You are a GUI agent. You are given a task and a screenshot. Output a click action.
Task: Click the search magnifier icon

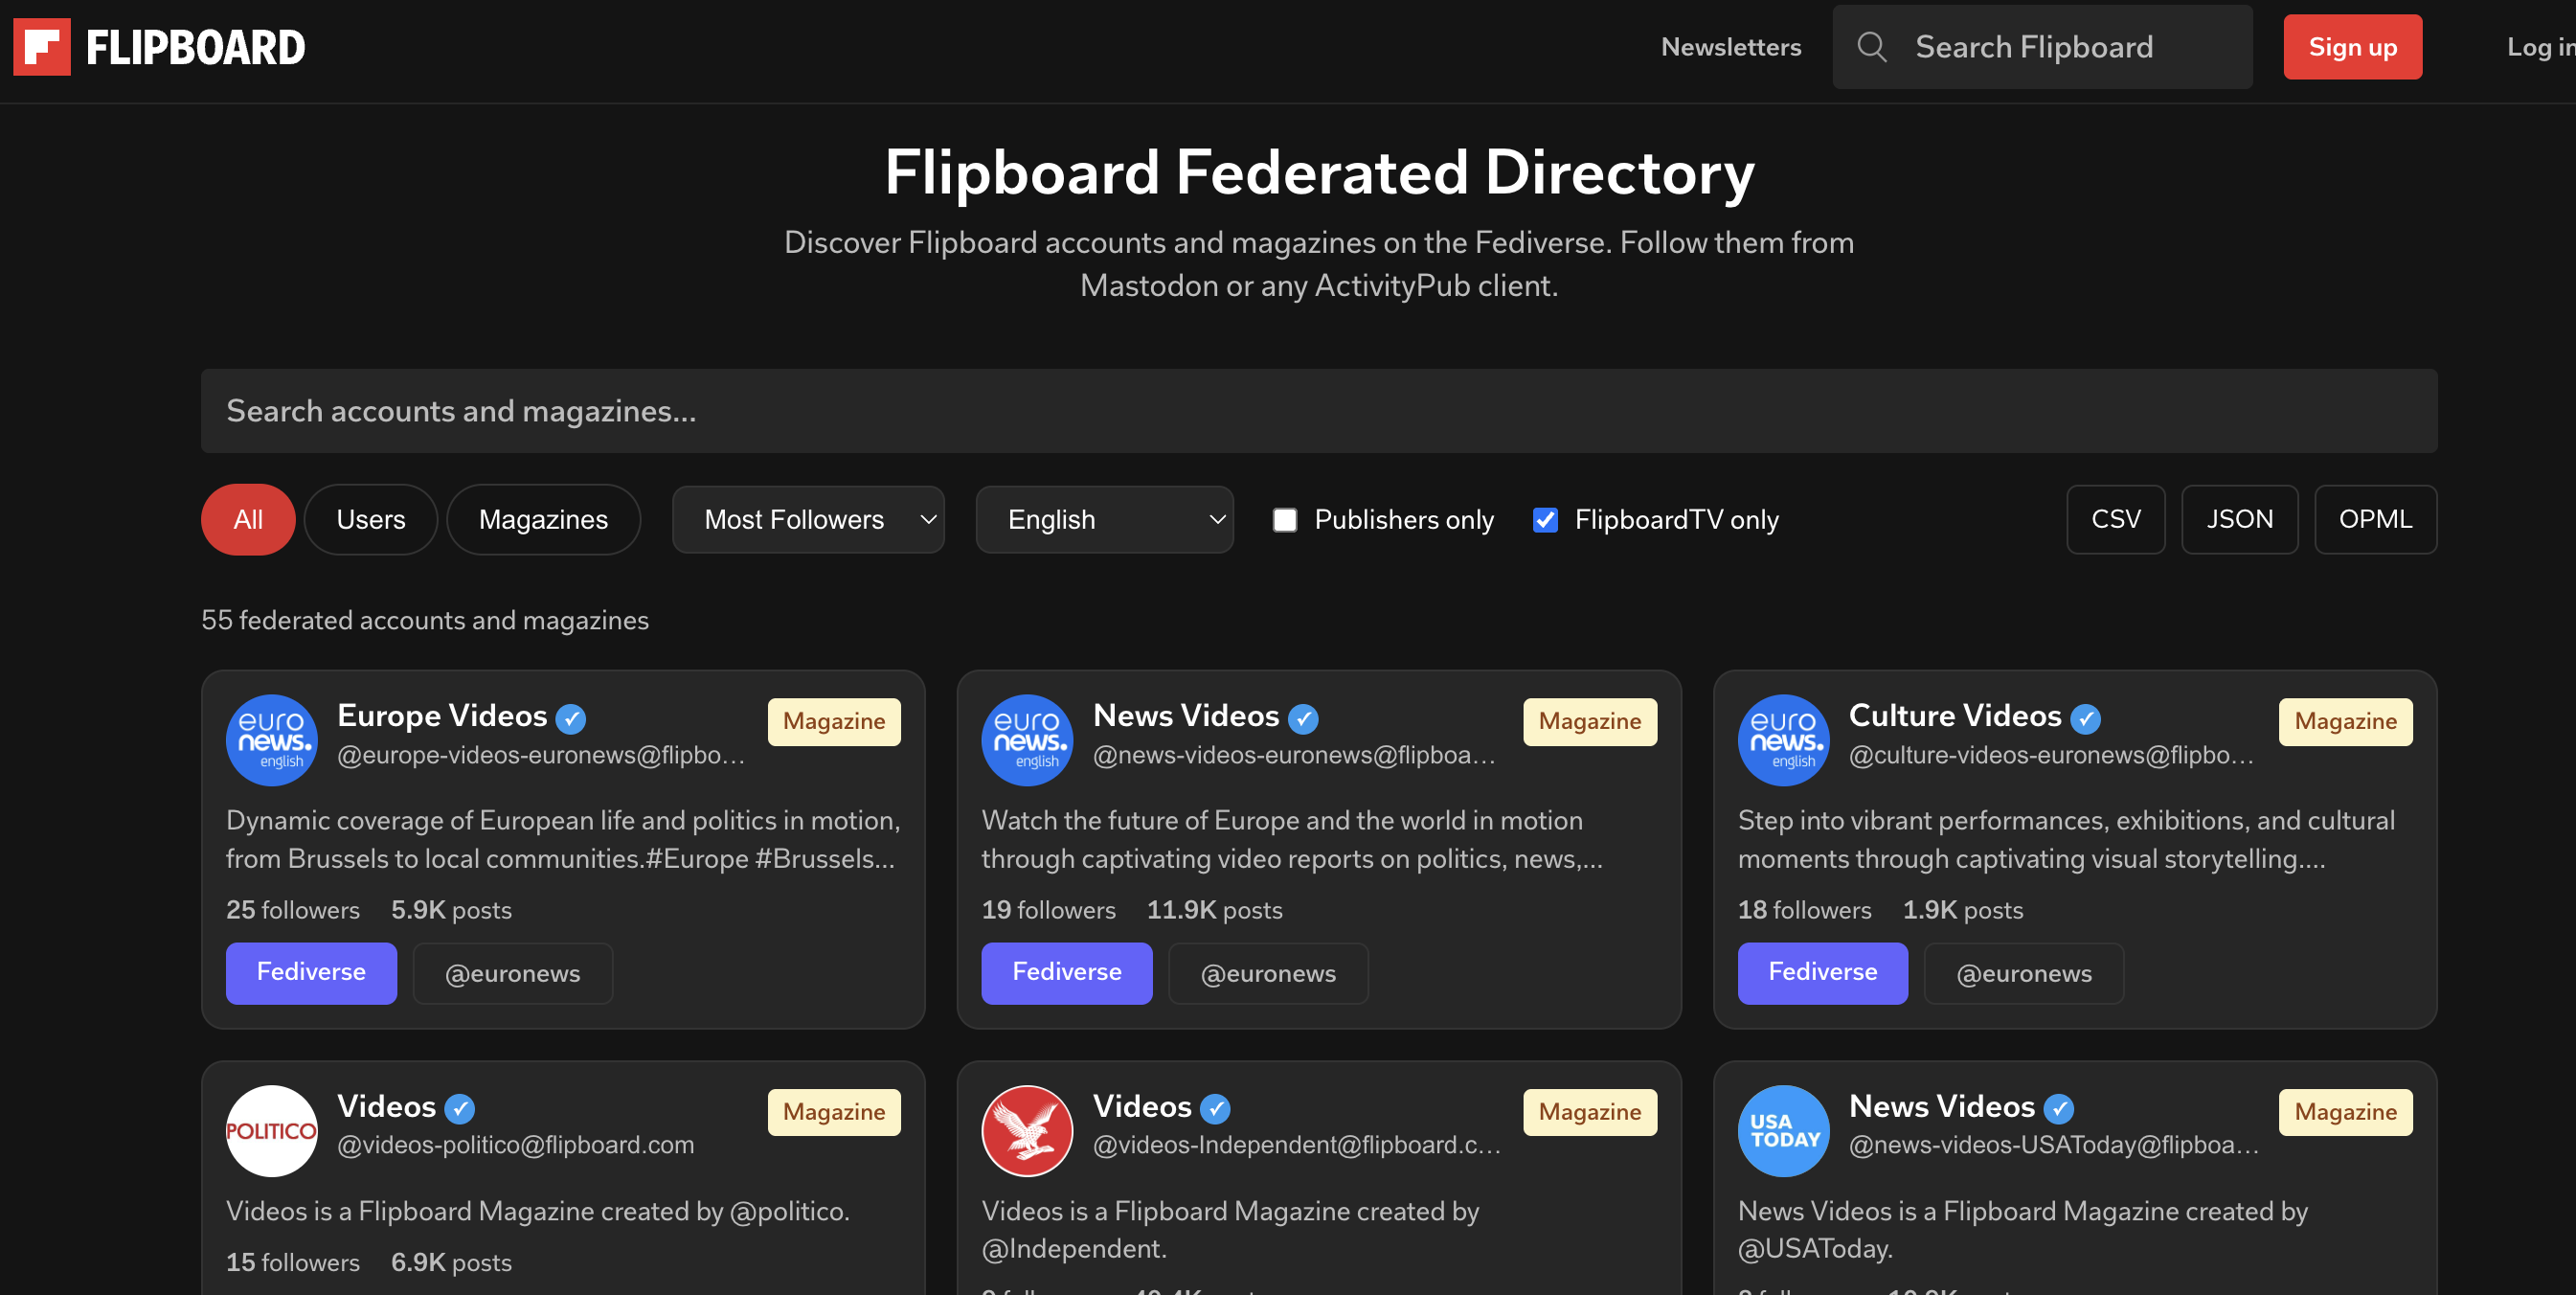[1871, 47]
